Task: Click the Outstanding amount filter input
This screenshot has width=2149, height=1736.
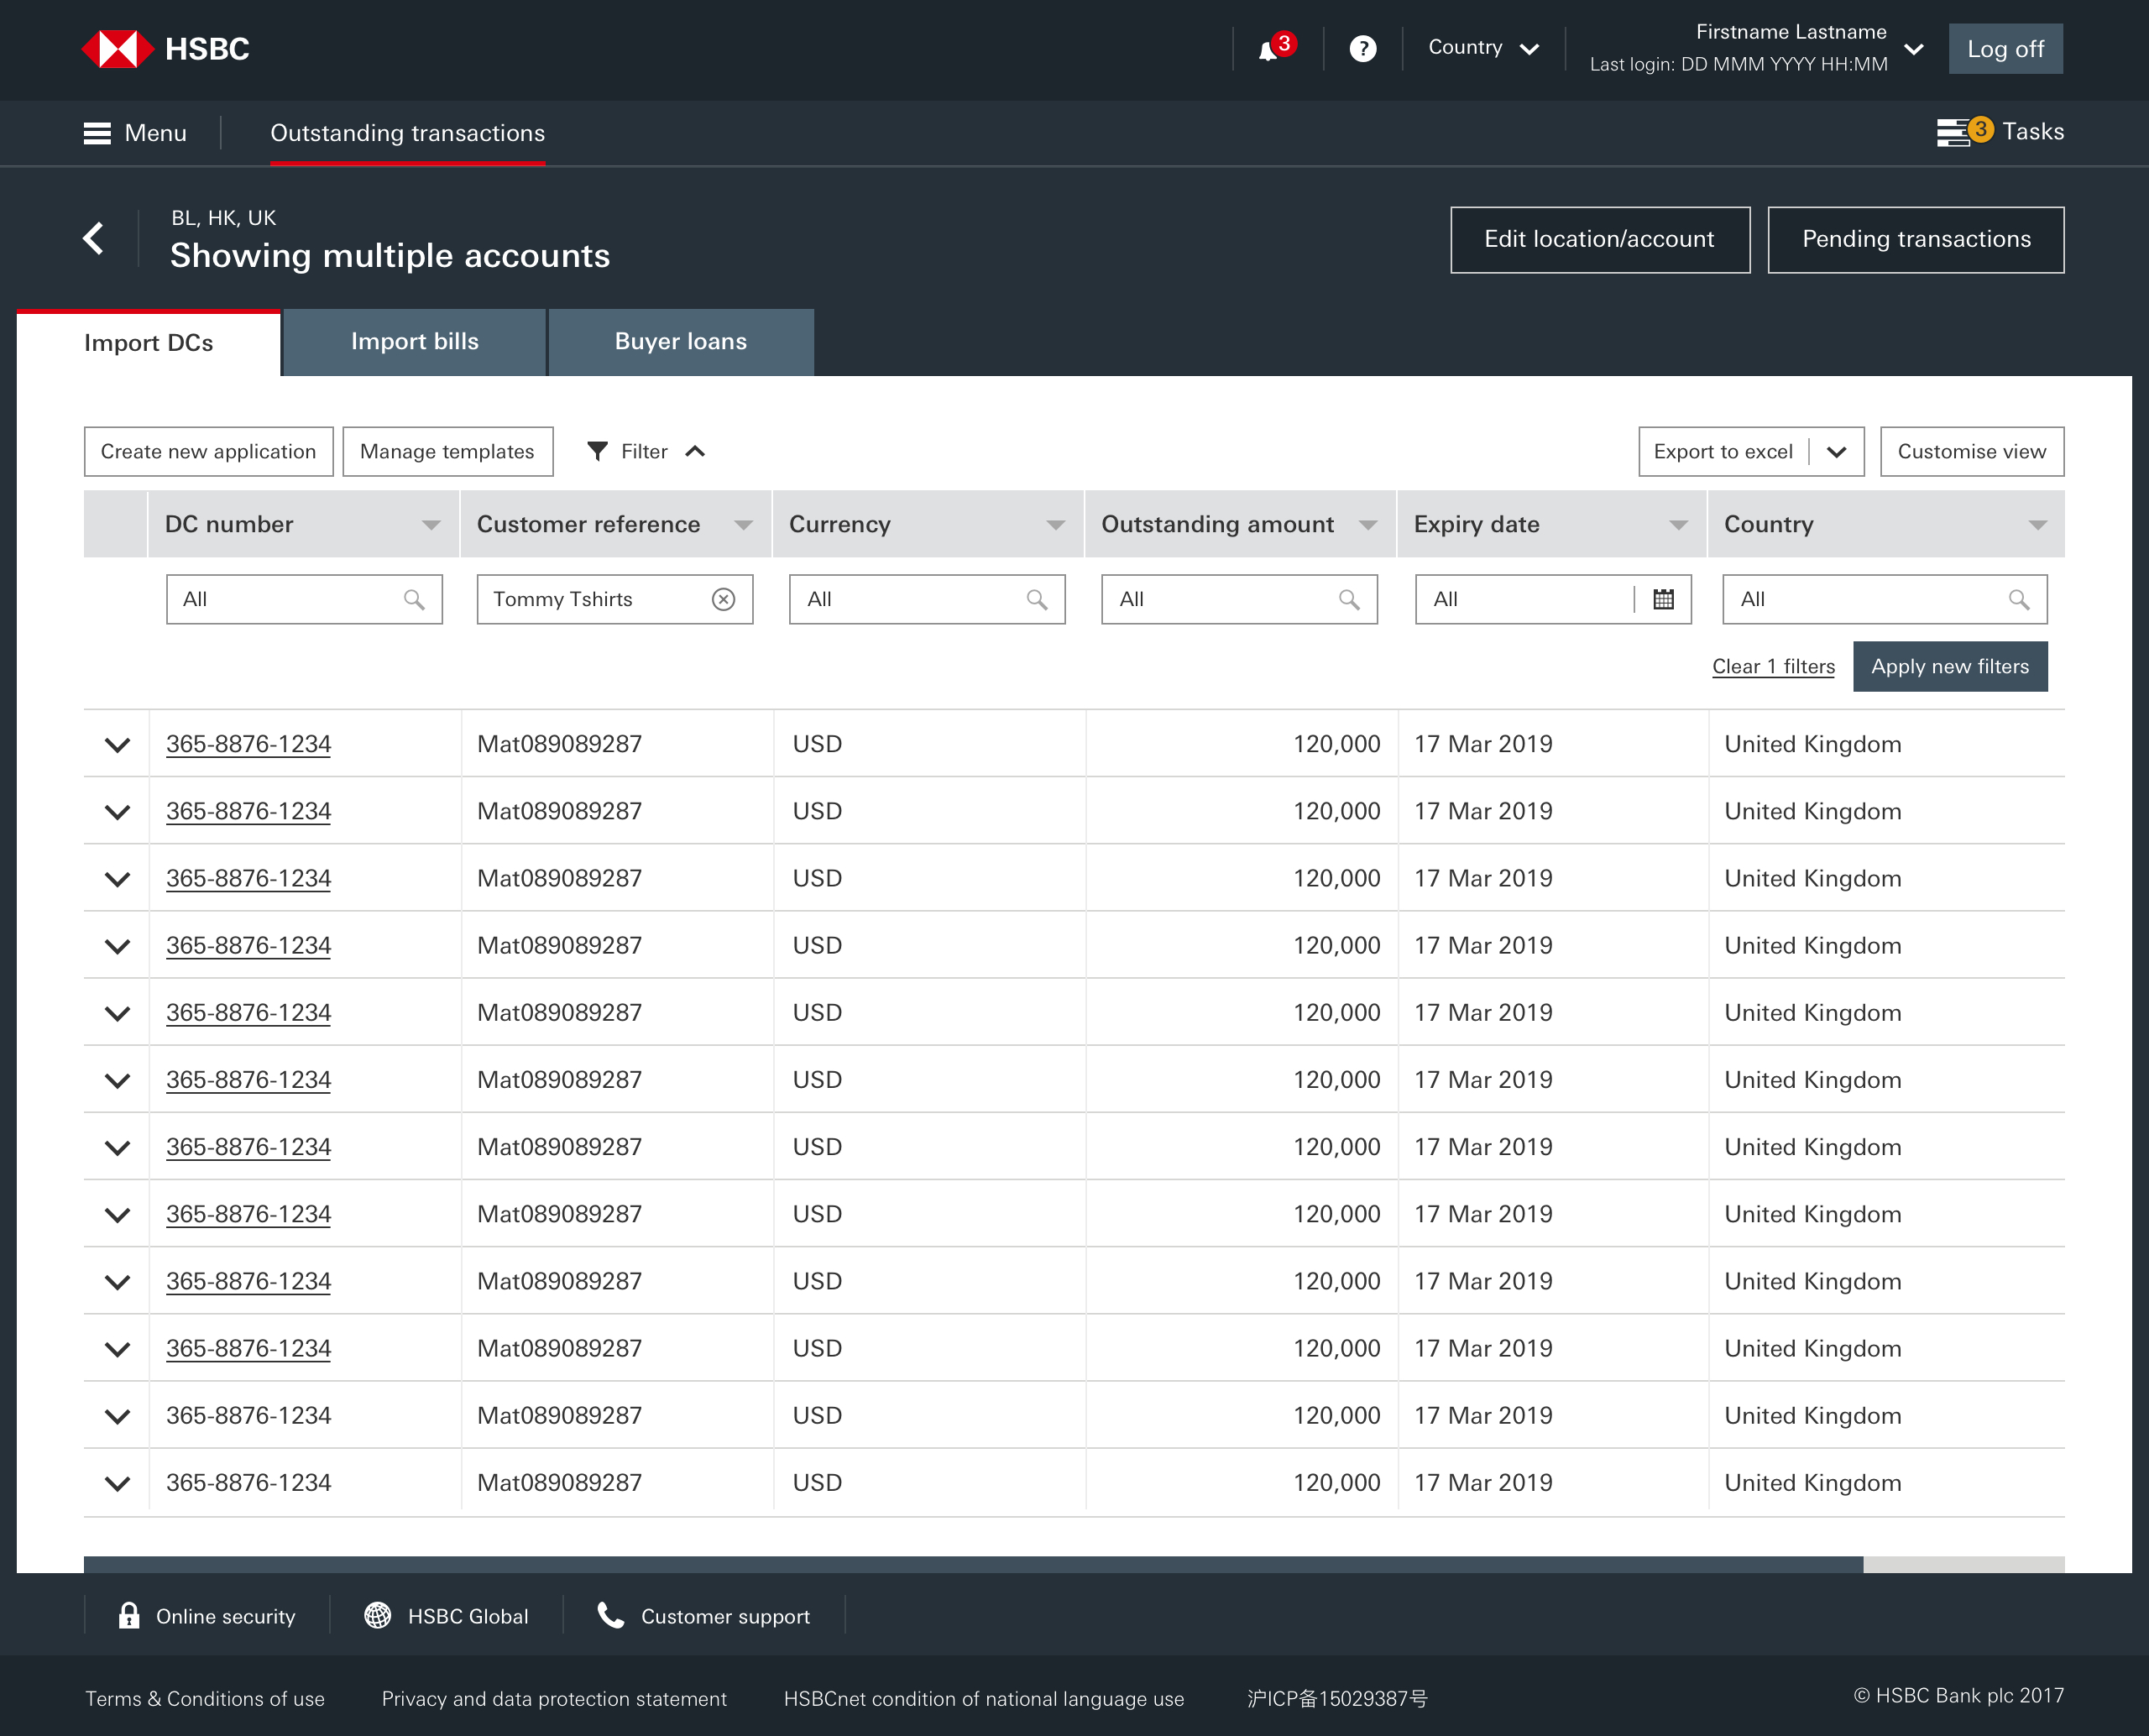Action: click(x=1239, y=599)
